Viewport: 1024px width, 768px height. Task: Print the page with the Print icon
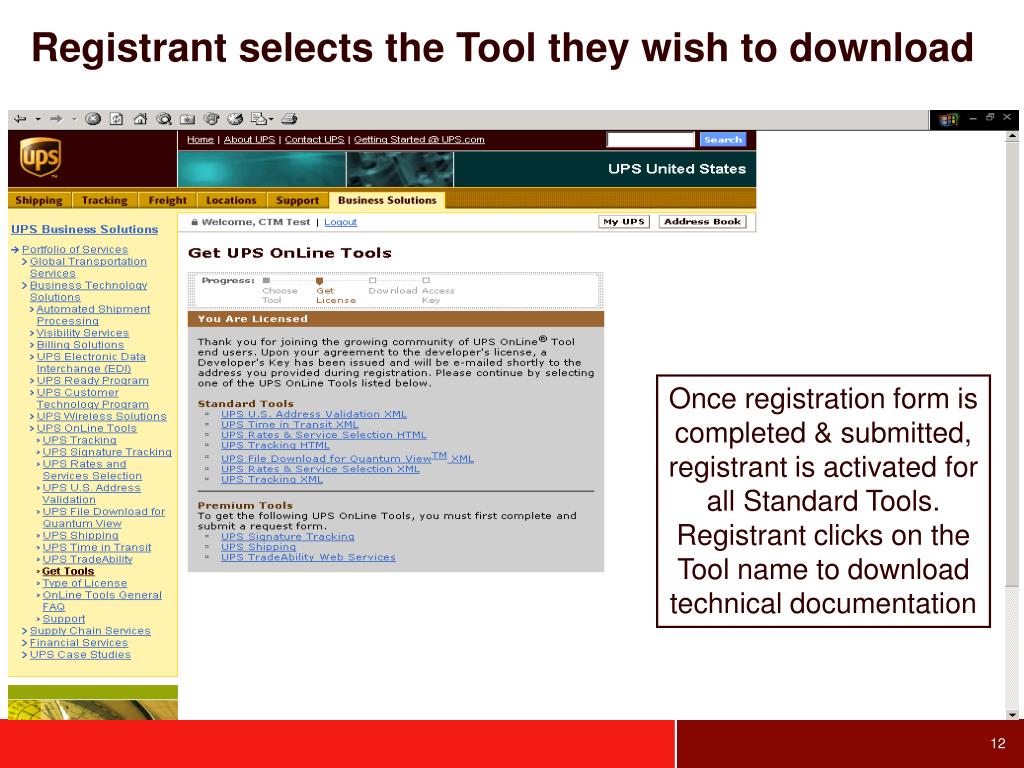tap(289, 119)
